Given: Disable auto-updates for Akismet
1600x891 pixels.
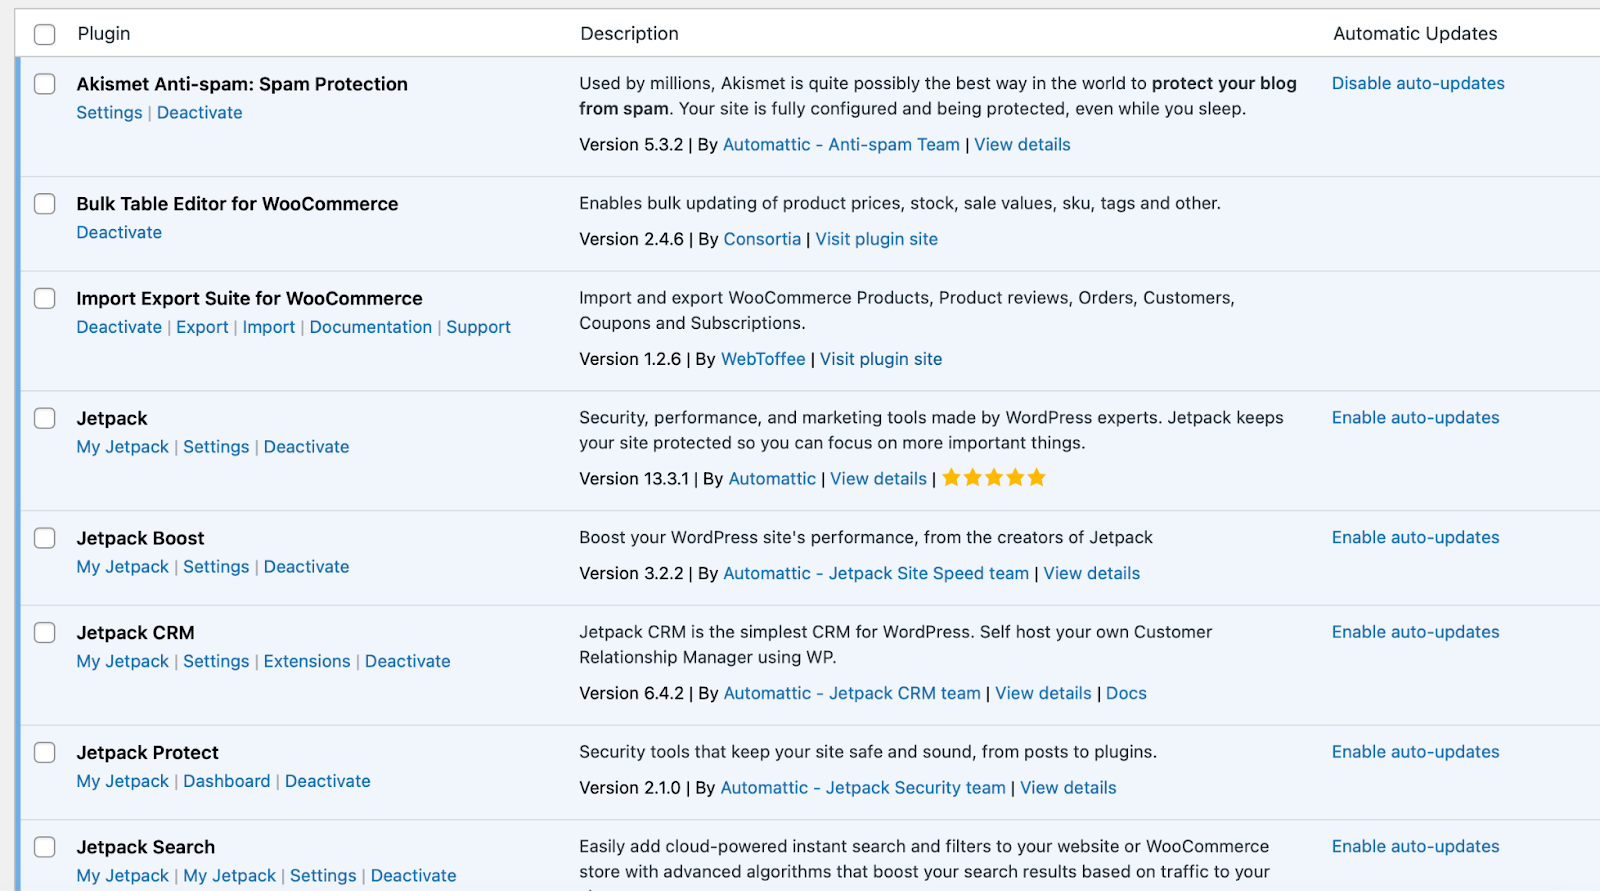Looking at the screenshot, I should (1418, 84).
